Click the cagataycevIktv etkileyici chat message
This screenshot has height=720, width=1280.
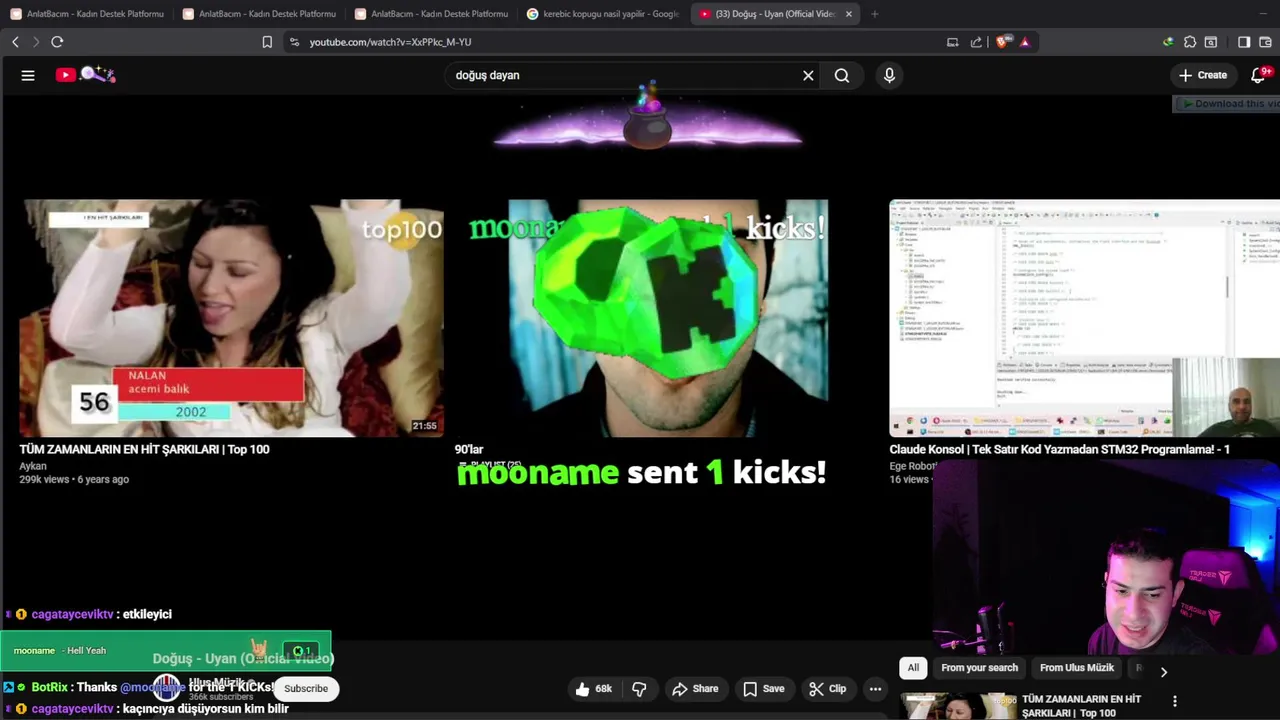click(89, 614)
